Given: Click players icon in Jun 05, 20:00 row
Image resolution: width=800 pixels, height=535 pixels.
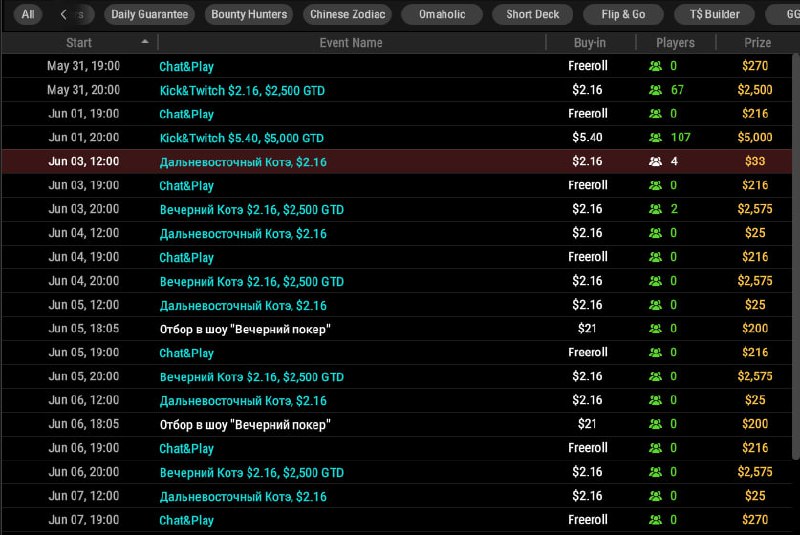Looking at the screenshot, I should coord(655,376).
